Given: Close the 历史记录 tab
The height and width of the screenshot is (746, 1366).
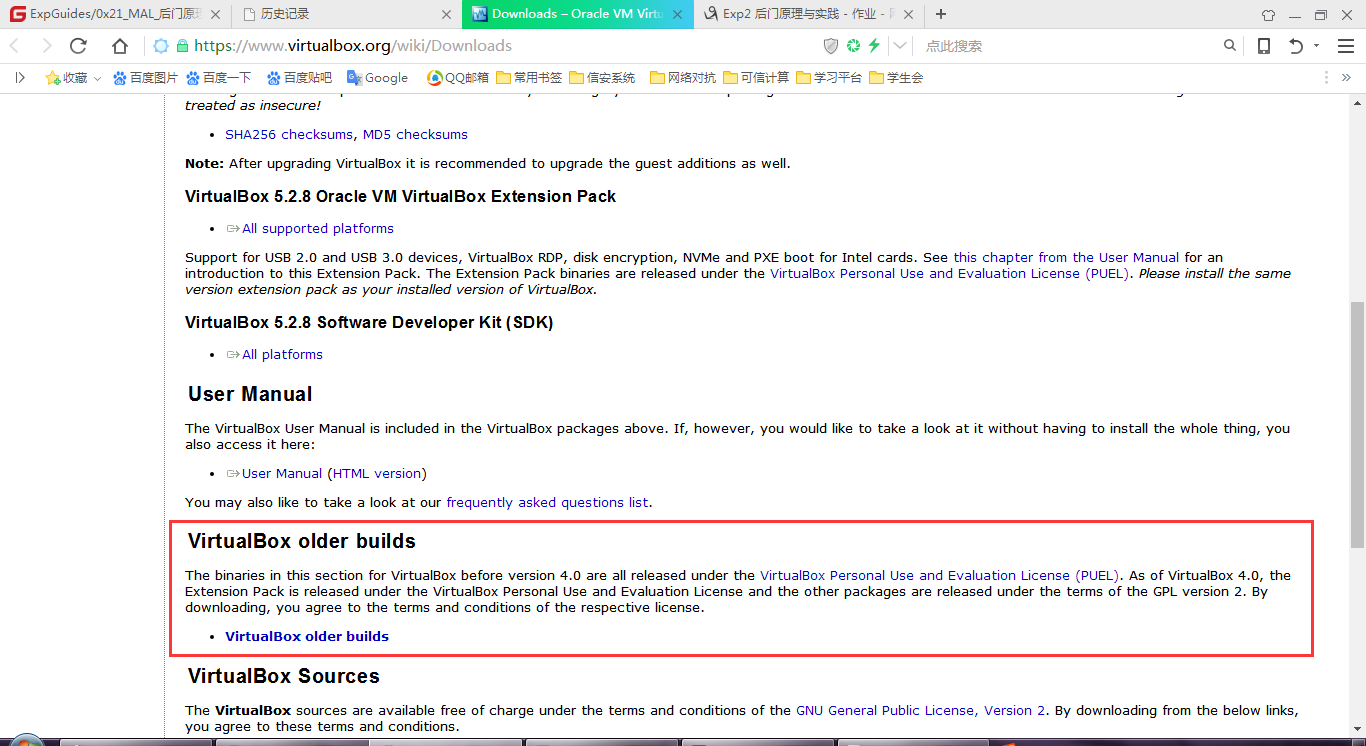Looking at the screenshot, I should [448, 14].
